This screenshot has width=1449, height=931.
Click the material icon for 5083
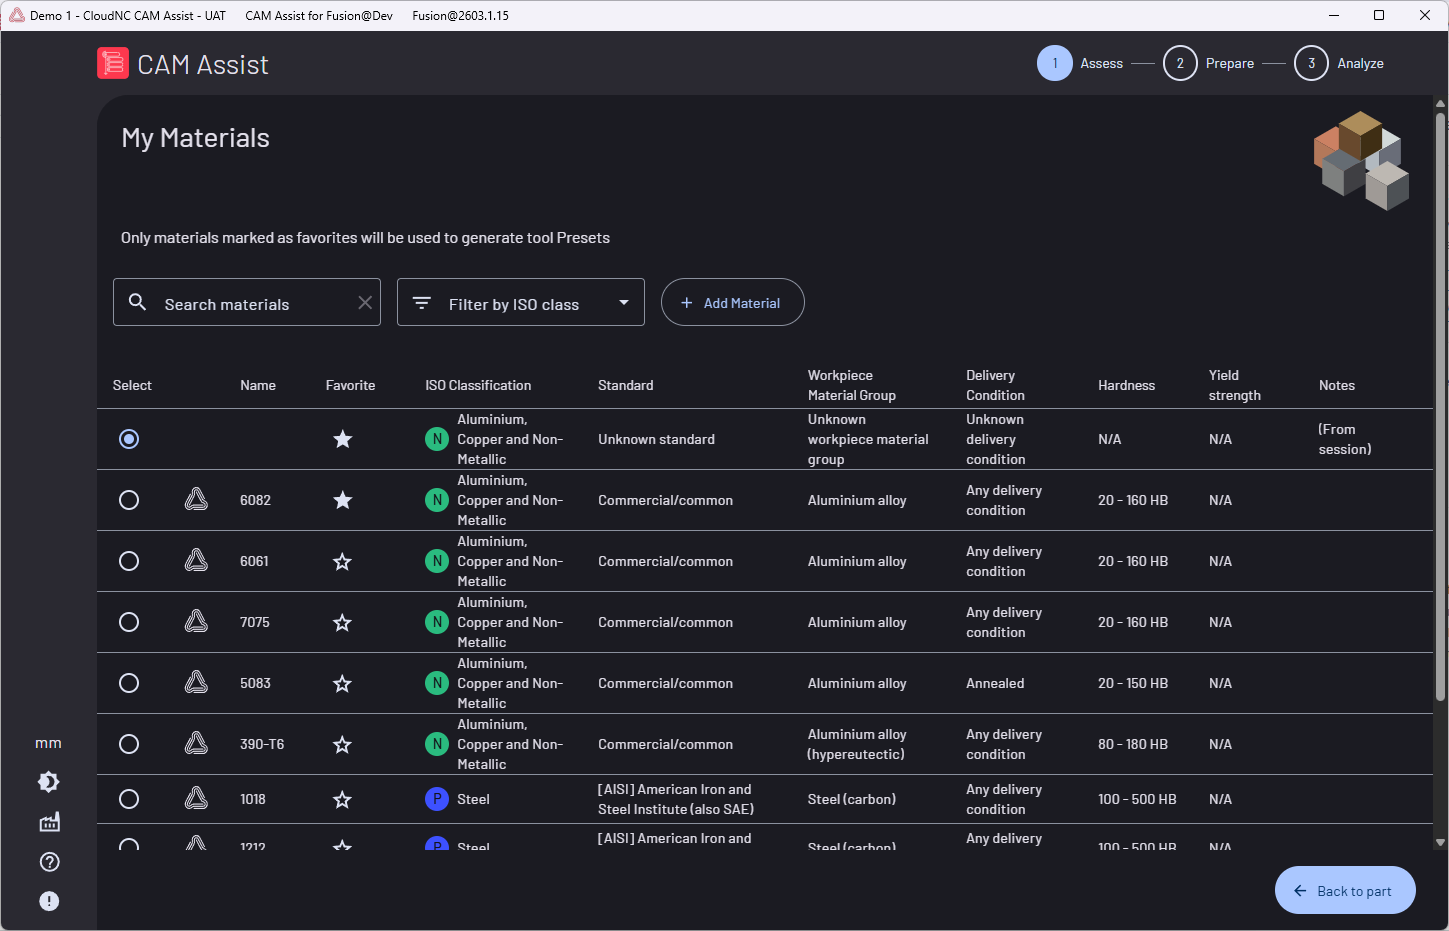(196, 682)
